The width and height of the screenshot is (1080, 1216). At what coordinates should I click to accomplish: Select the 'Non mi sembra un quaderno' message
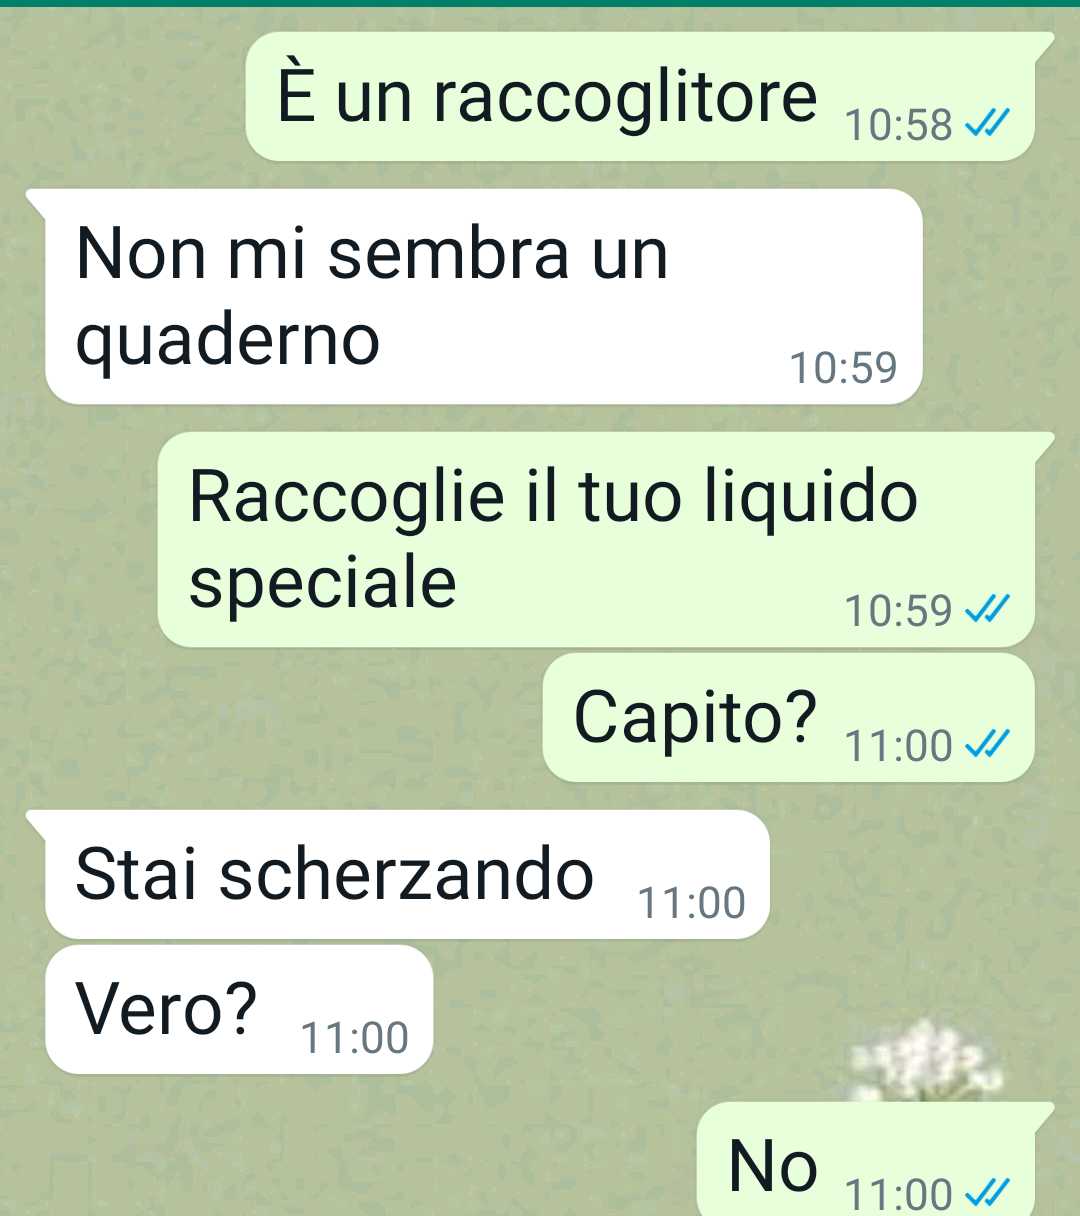[x=484, y=297]
